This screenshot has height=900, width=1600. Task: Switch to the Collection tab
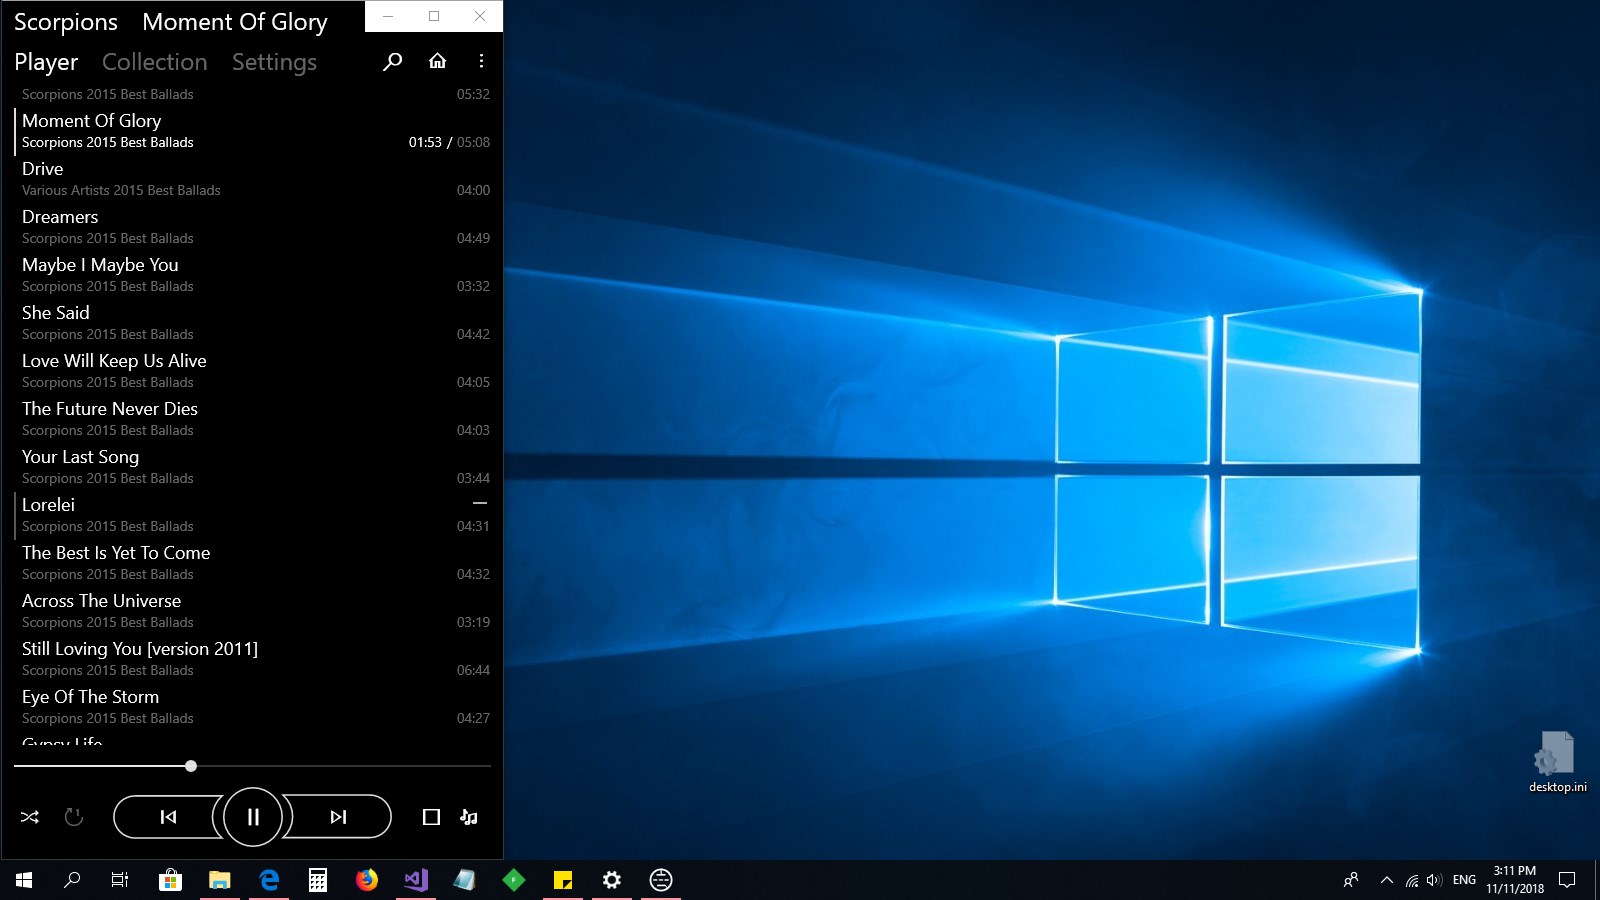[155, 62]
